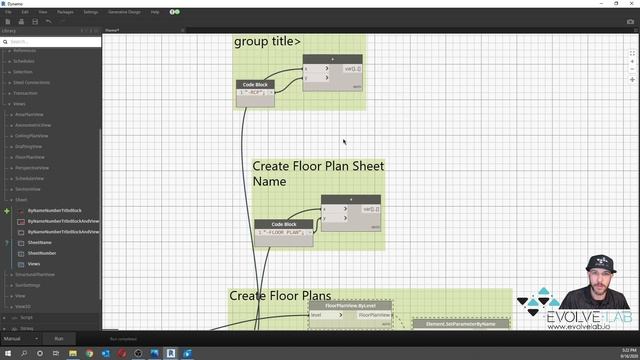Click the Save toolbar icon

(35, 22)
